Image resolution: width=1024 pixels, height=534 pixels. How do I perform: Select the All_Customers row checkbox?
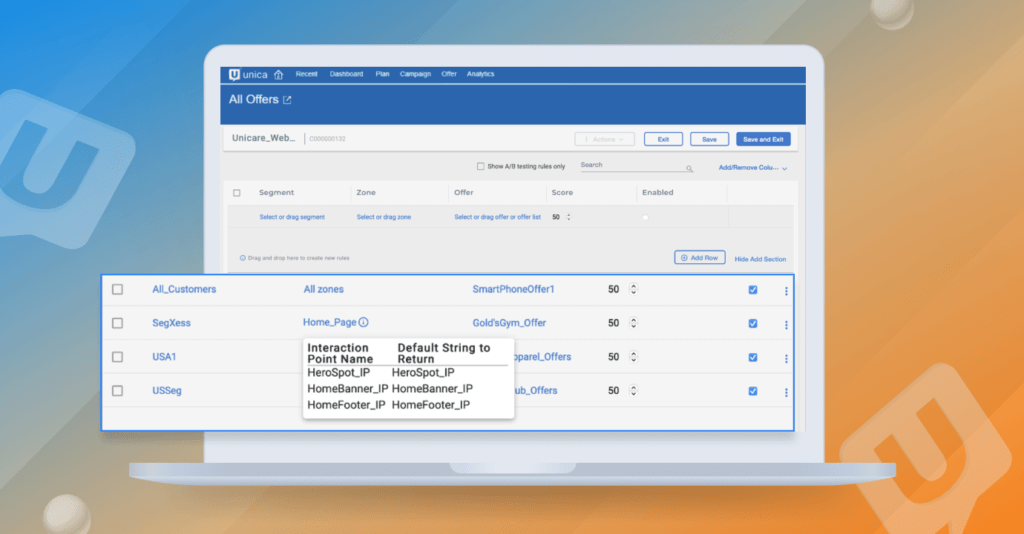click(x=117, y=290)
